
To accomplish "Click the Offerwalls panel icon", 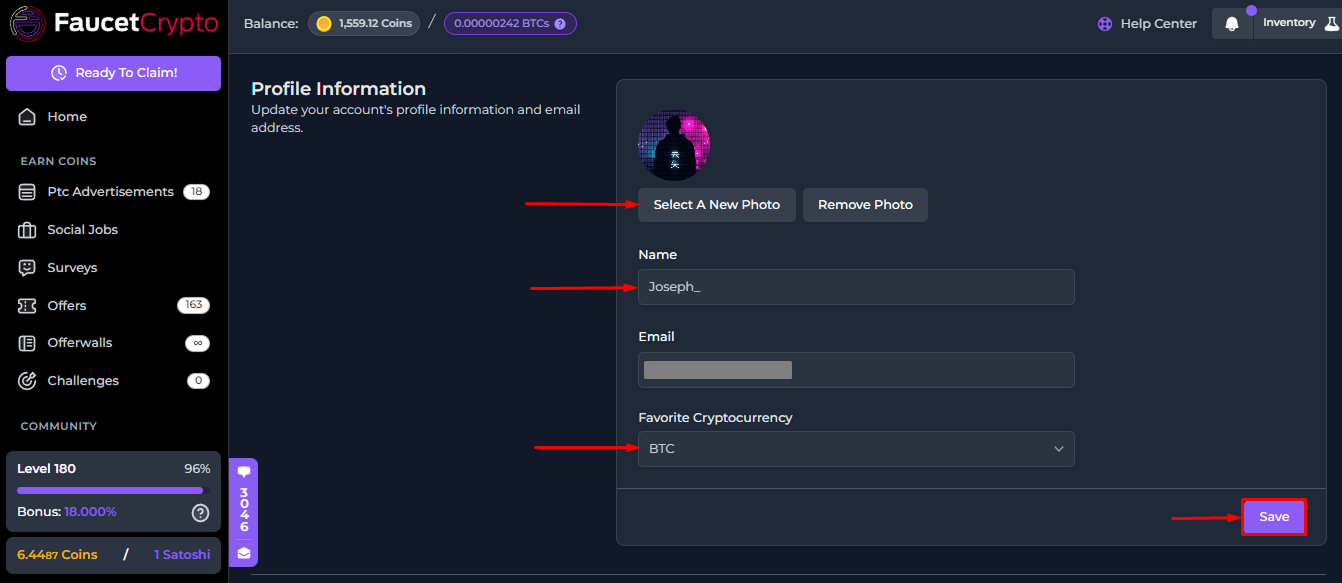I will pyautogui.click(x=27, y=343).
